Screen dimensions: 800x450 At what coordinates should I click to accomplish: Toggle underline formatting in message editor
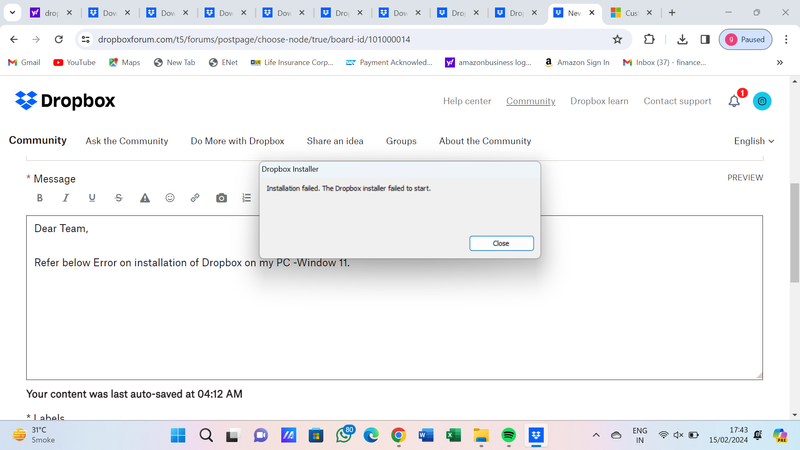[92, 198]
